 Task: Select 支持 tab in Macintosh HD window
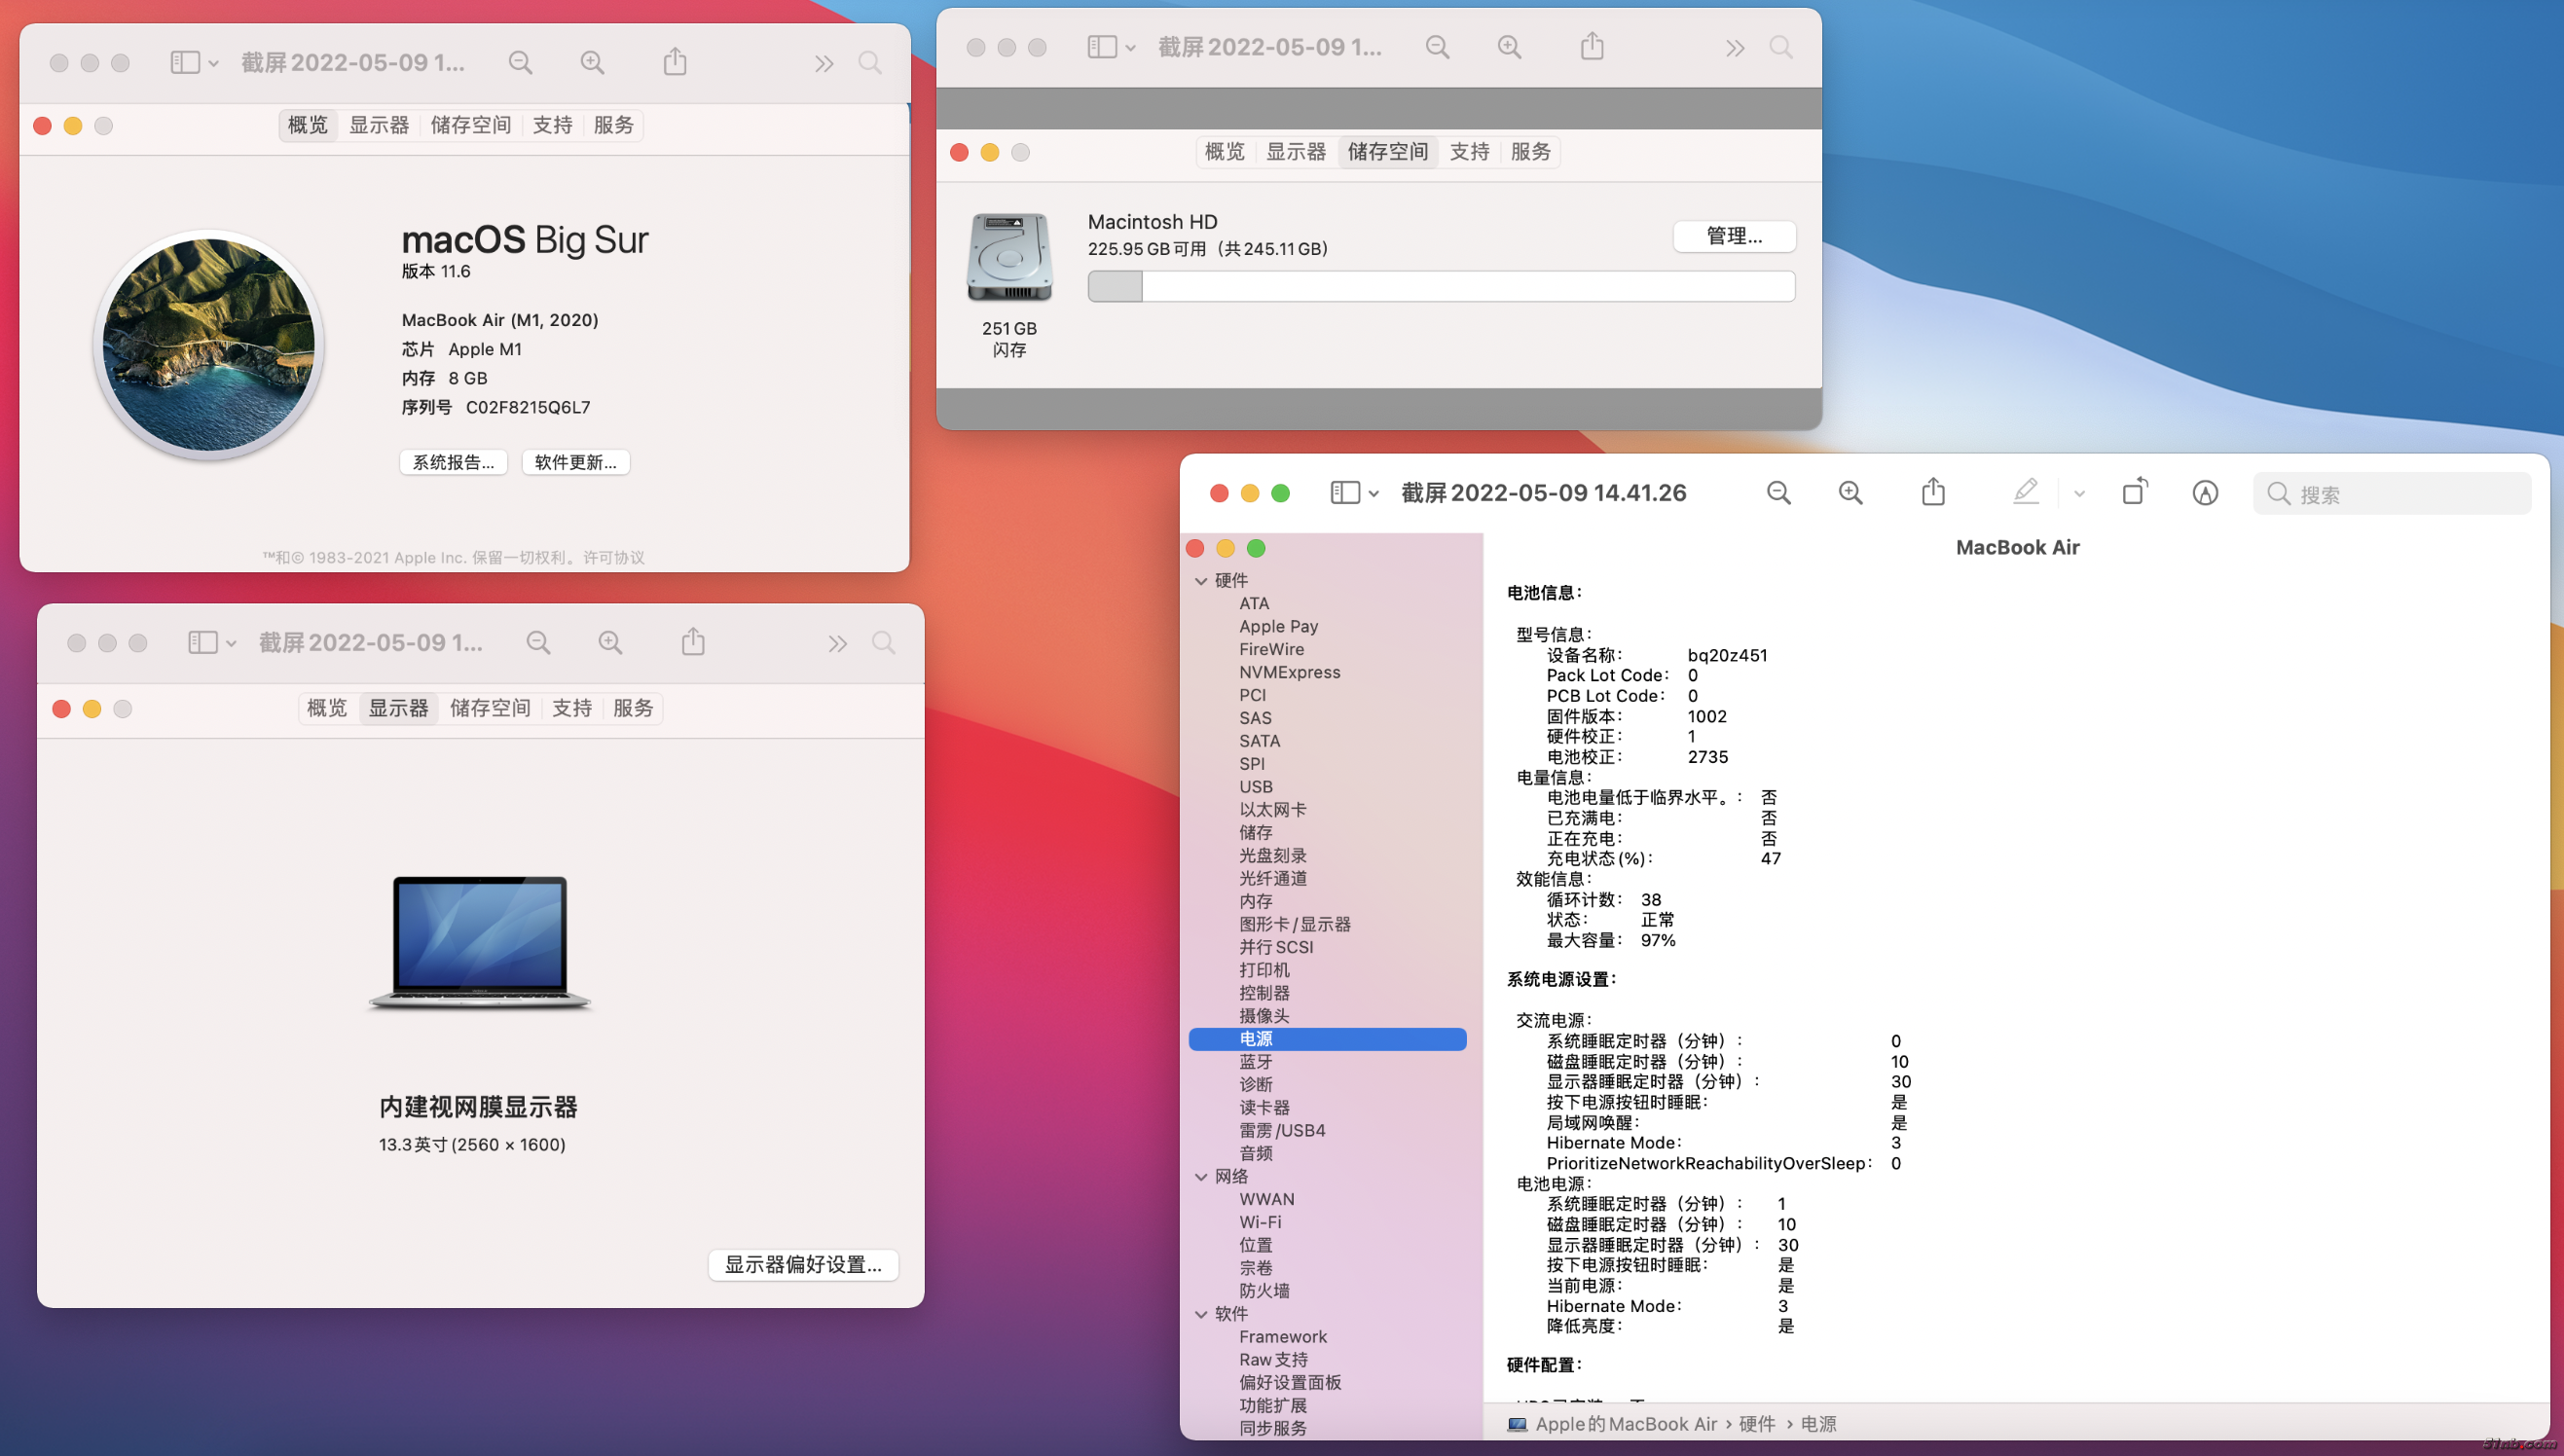coord(1469,152)
